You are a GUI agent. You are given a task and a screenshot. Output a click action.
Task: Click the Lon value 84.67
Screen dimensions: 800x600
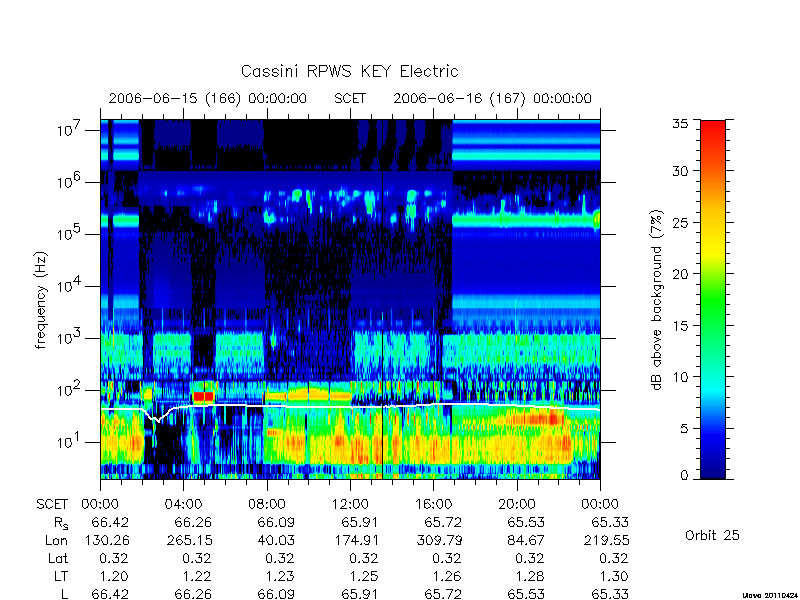526,540
